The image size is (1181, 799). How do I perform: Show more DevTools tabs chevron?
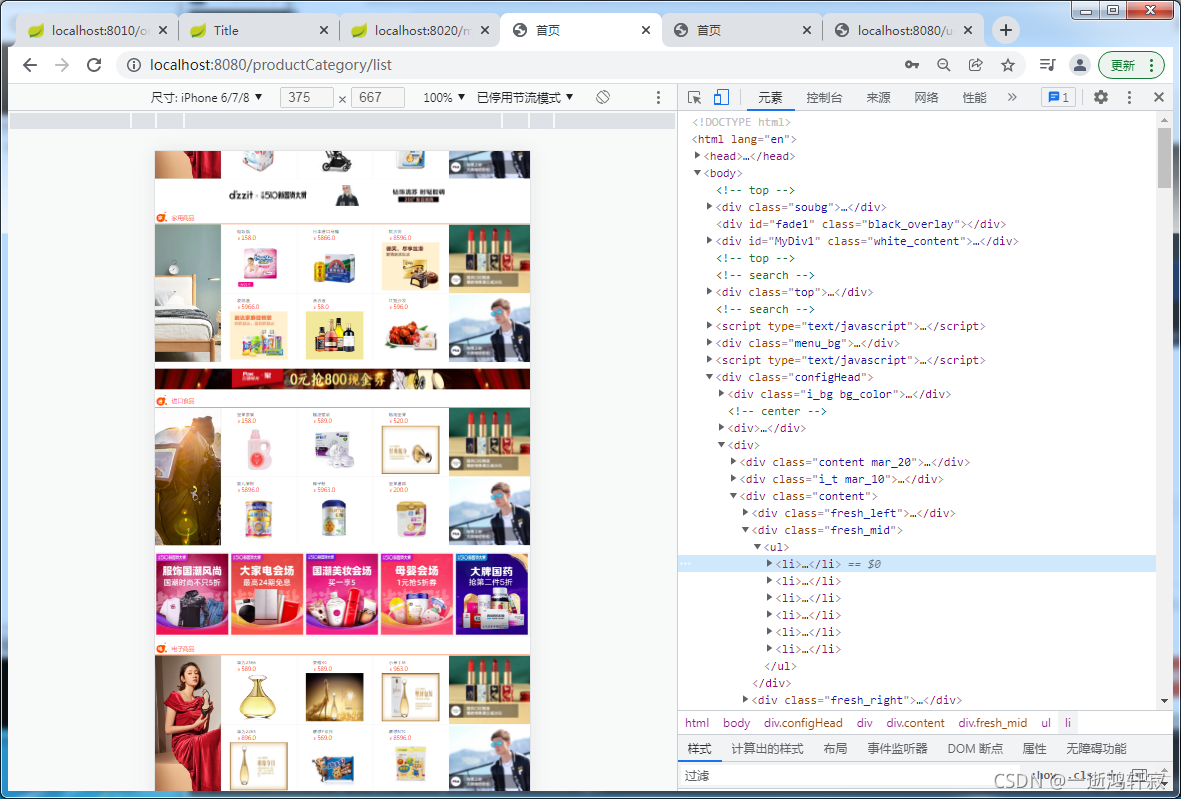point(1012,97)
